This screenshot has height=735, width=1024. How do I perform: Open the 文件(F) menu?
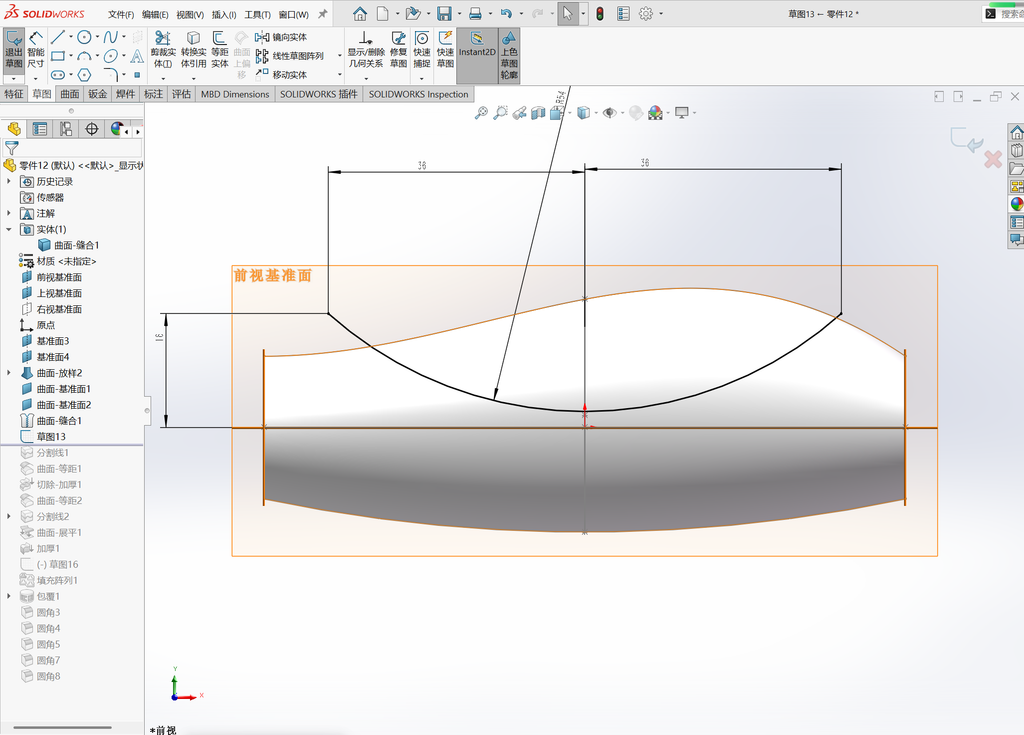(121, 14)
